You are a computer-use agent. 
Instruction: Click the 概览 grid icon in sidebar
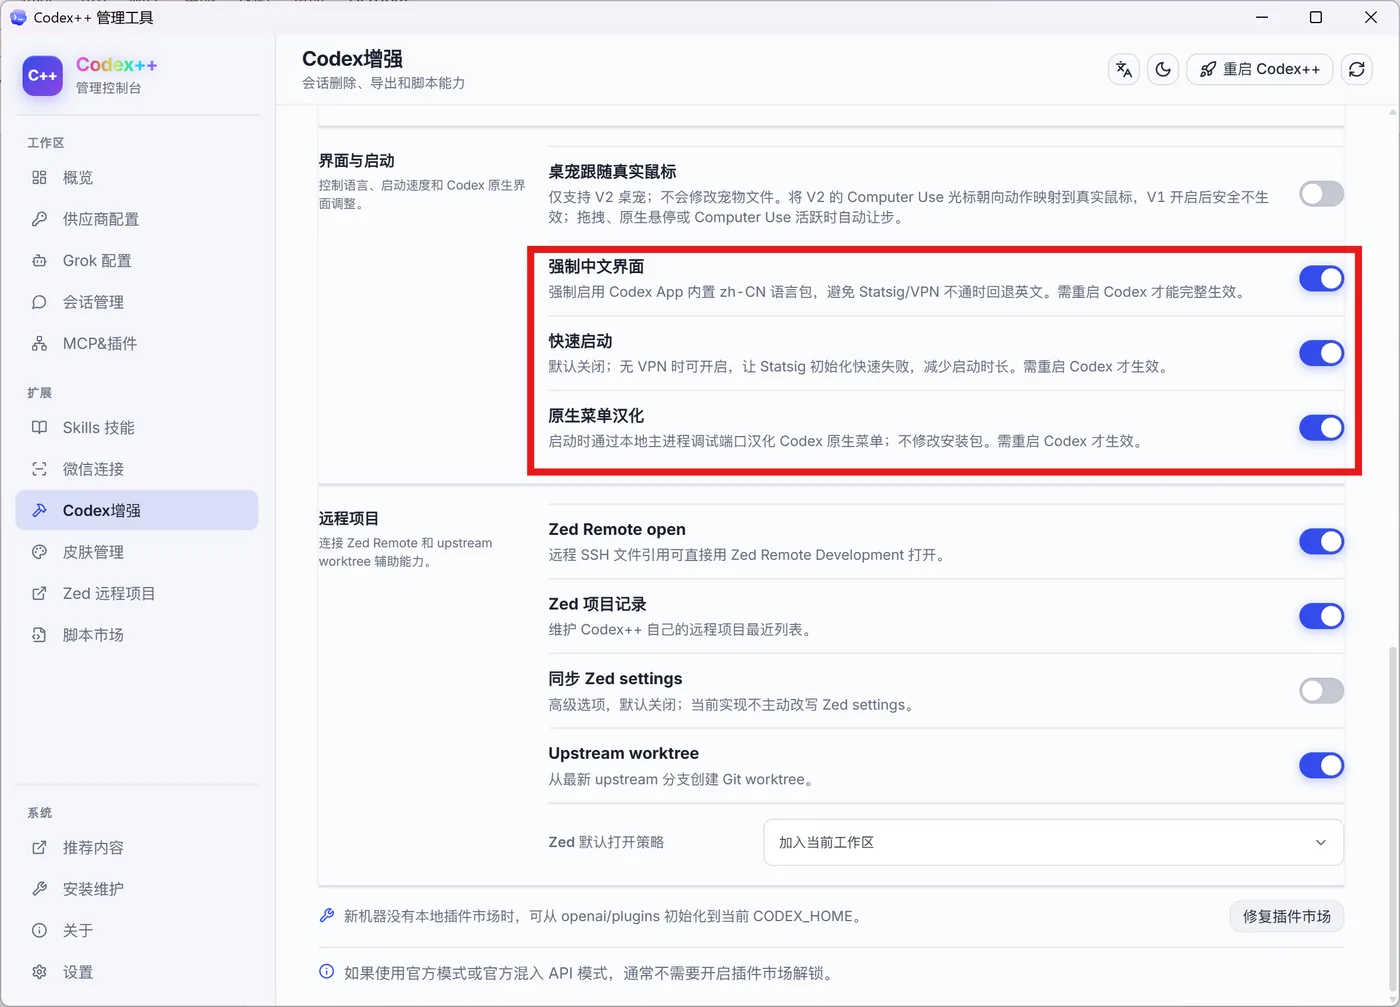pyautogui.click(x=39, y=177)
